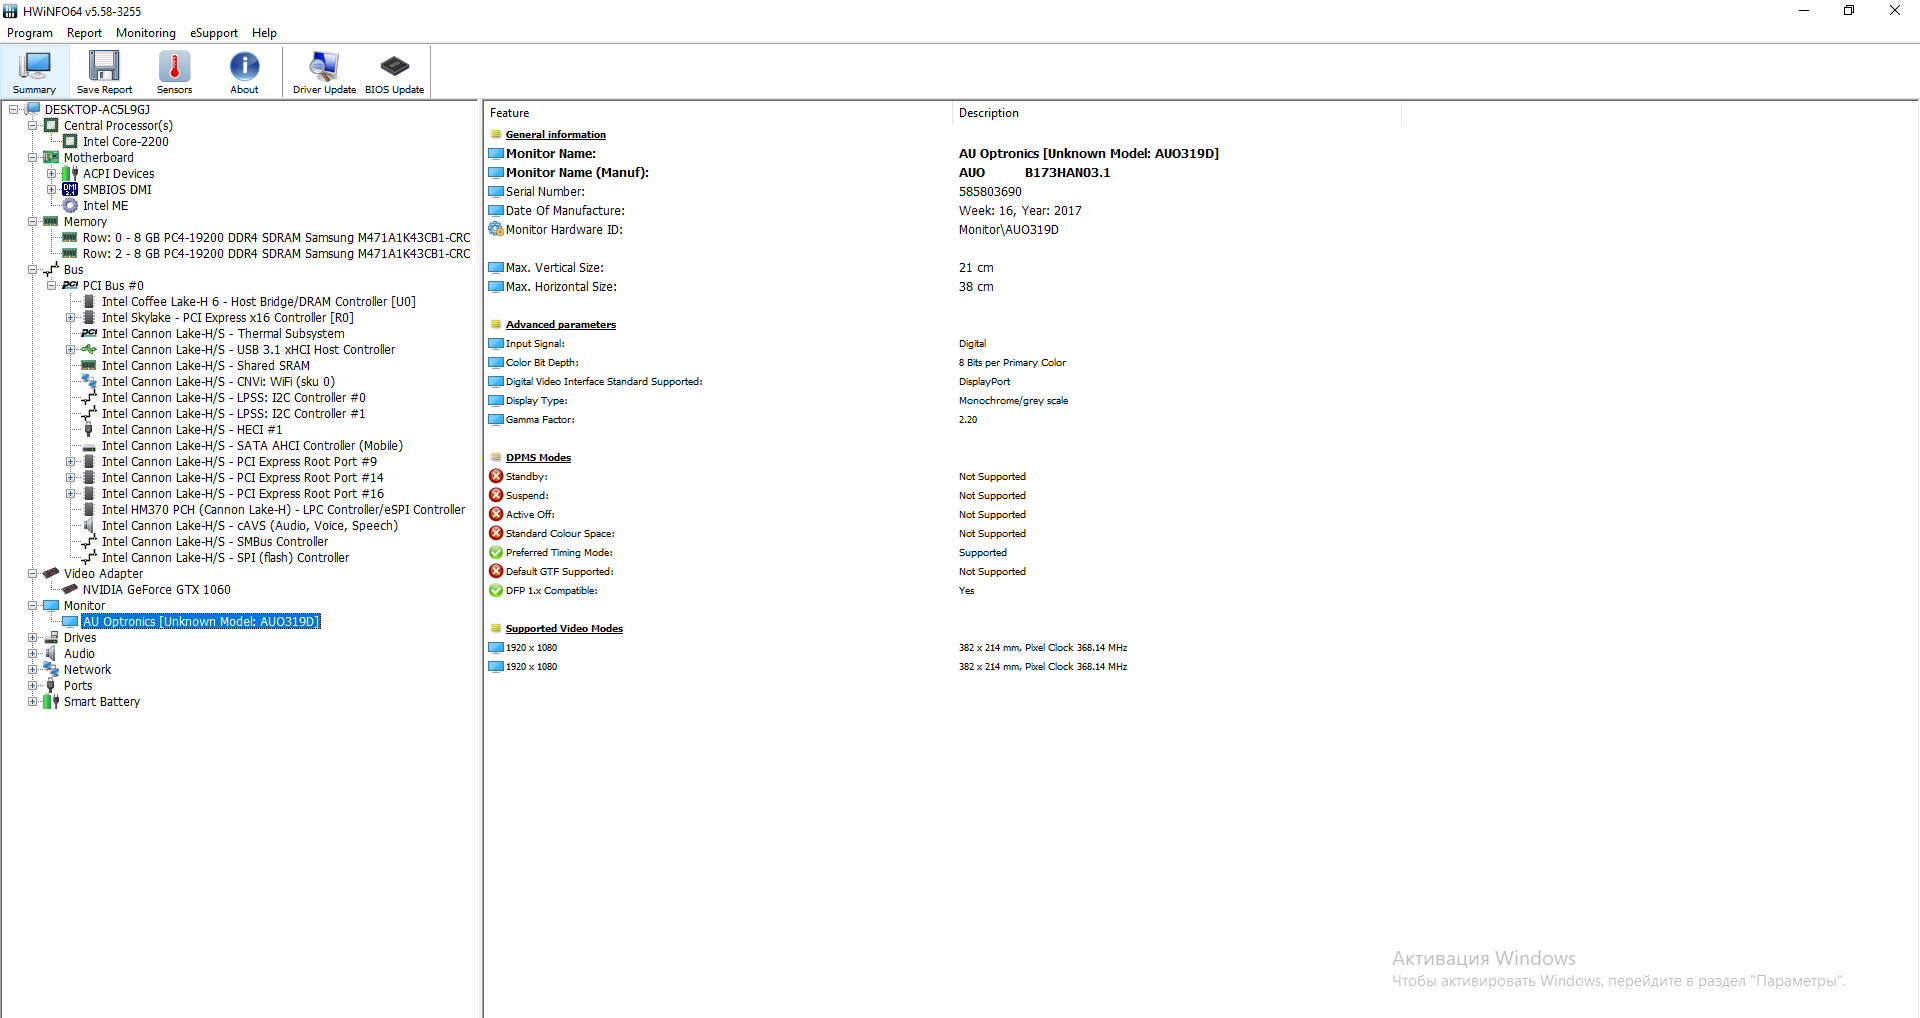Expand the Network branch
The width and height of the screenshot is (1920, 1018).
(x=32, y=670)
